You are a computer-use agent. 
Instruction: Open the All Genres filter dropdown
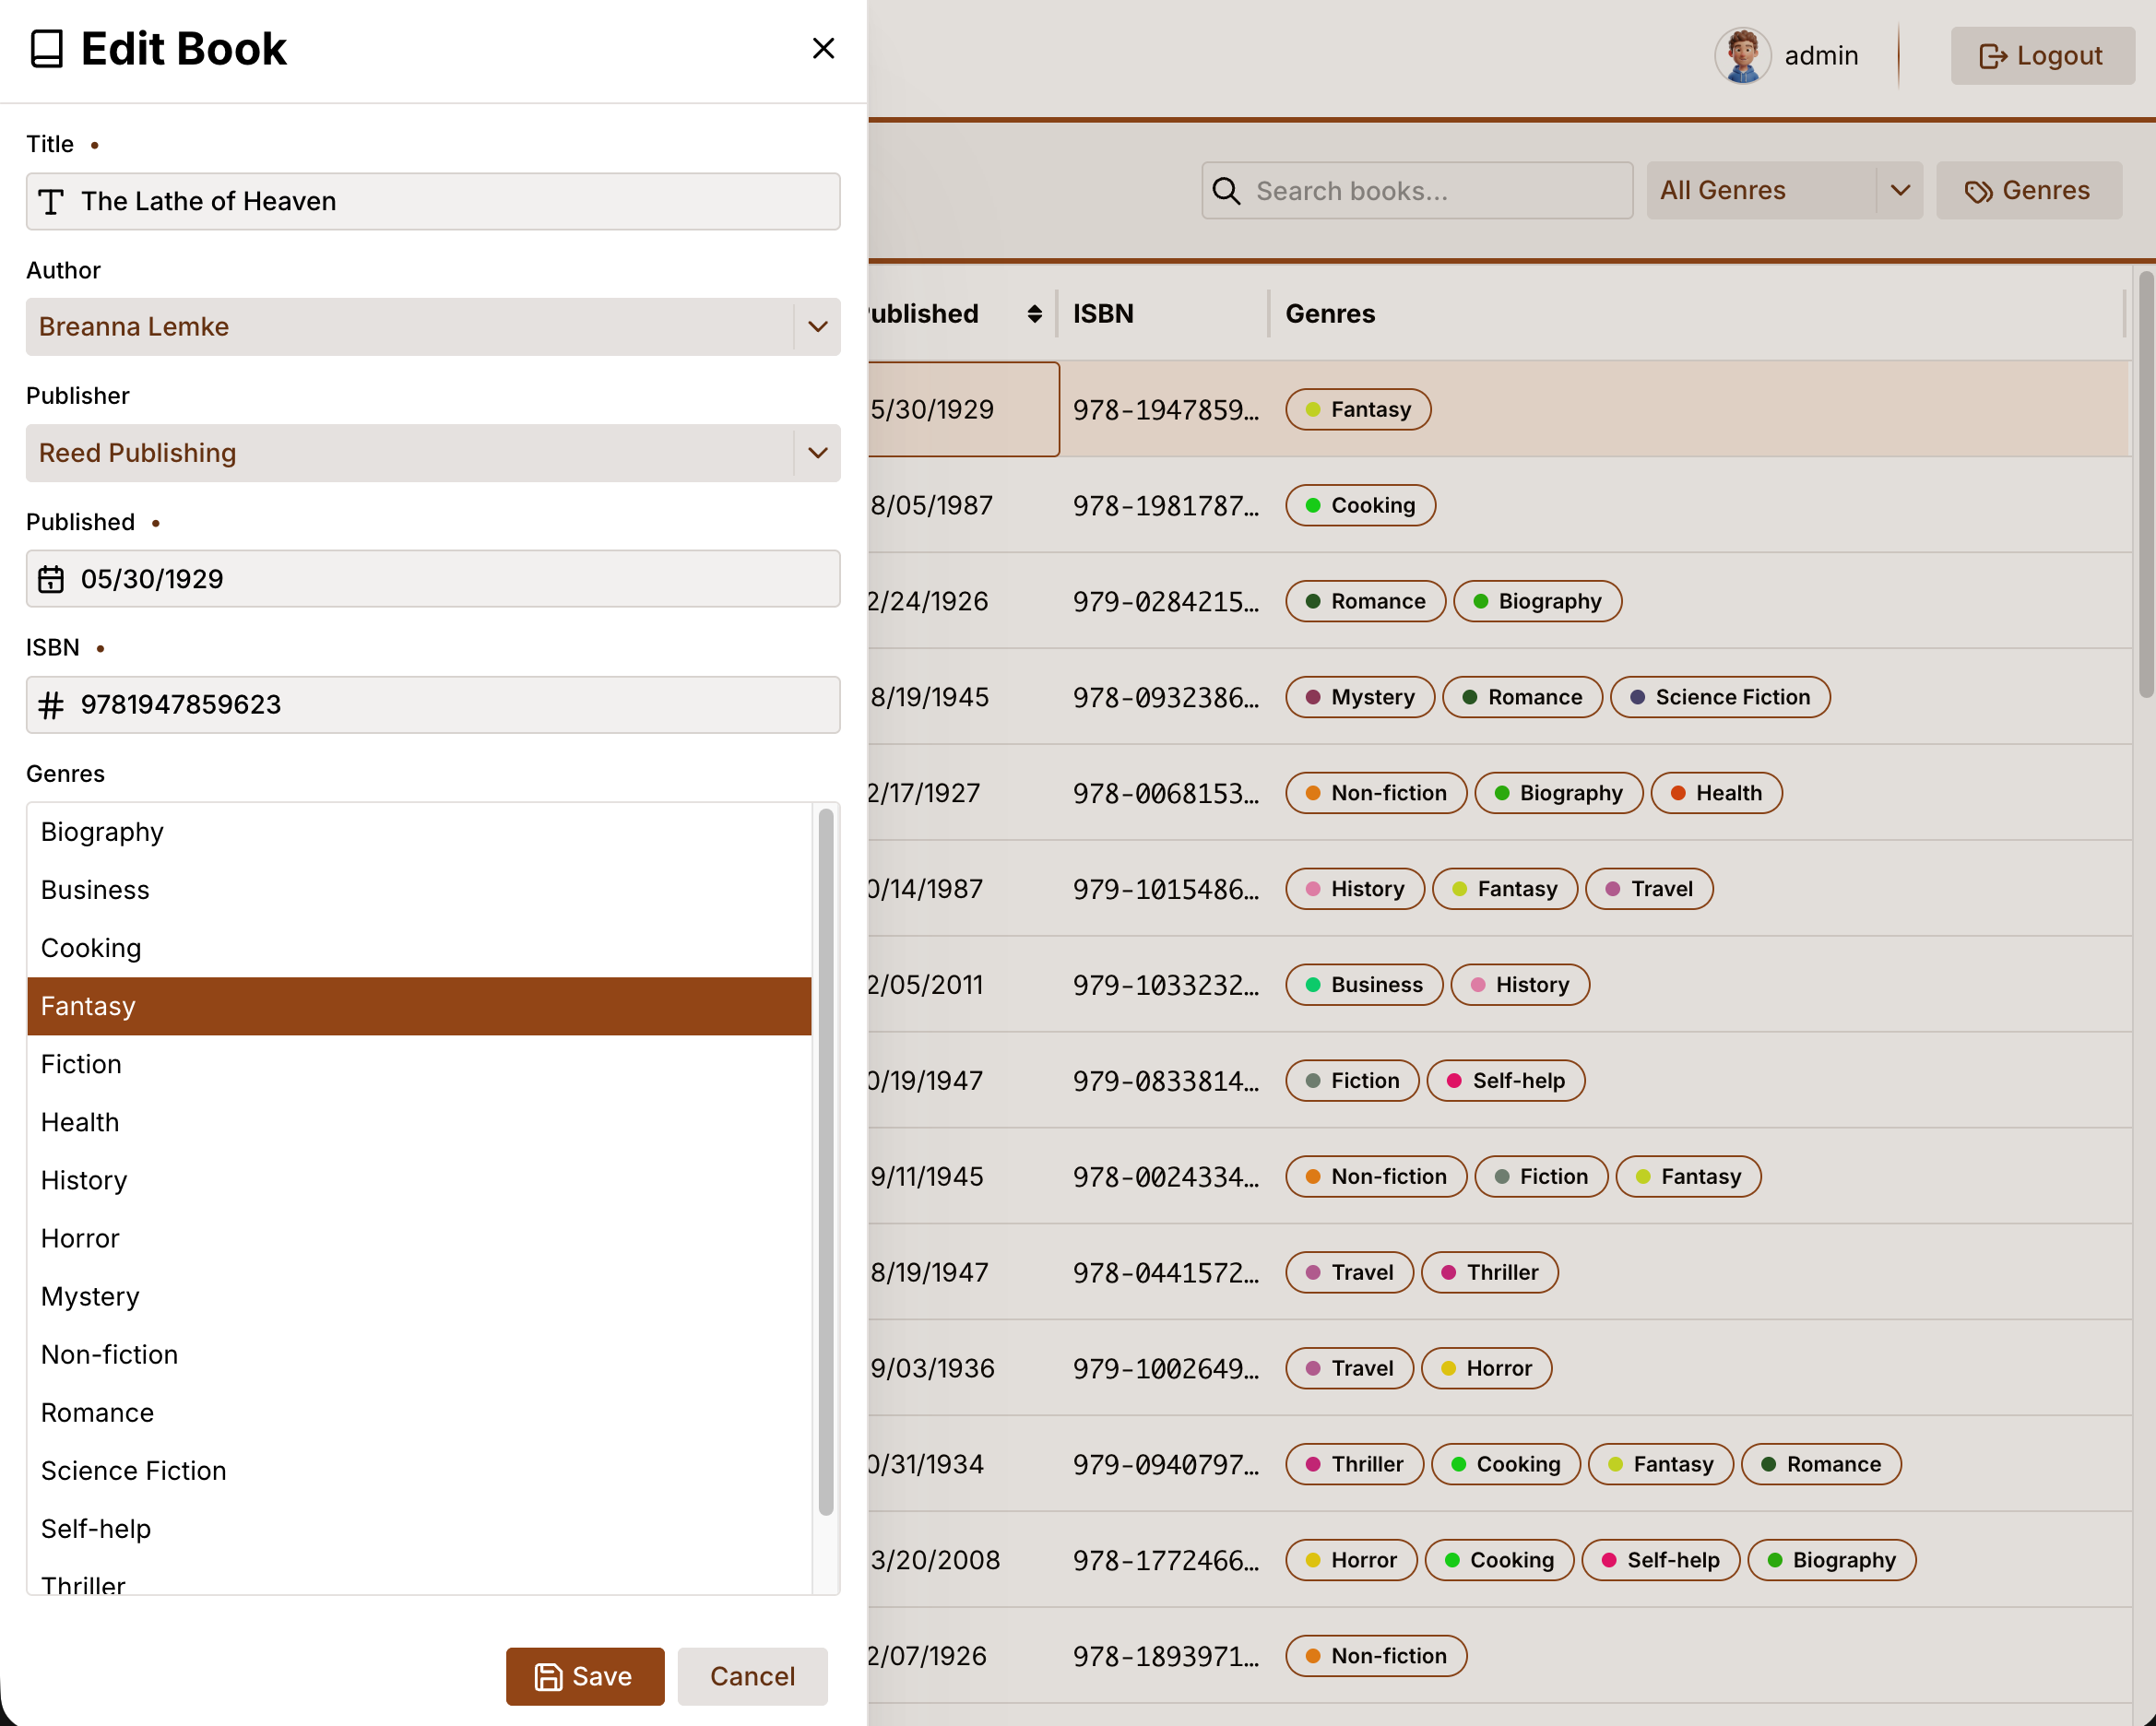click(x=1784, y=191)
